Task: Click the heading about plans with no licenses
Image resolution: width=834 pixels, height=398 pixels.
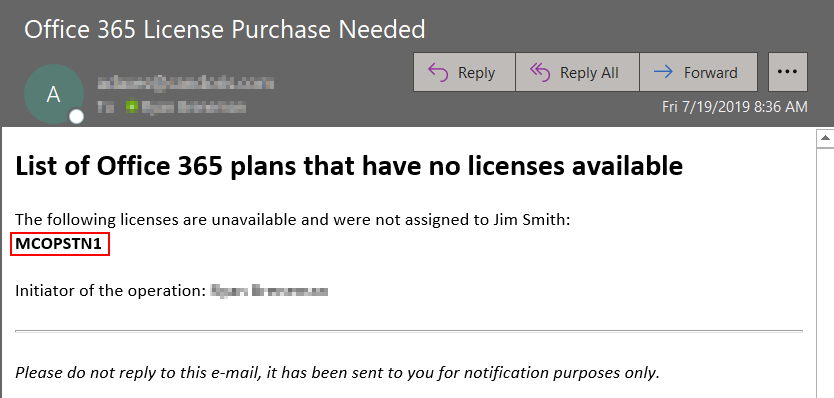Action: click(x=349, y=166)
